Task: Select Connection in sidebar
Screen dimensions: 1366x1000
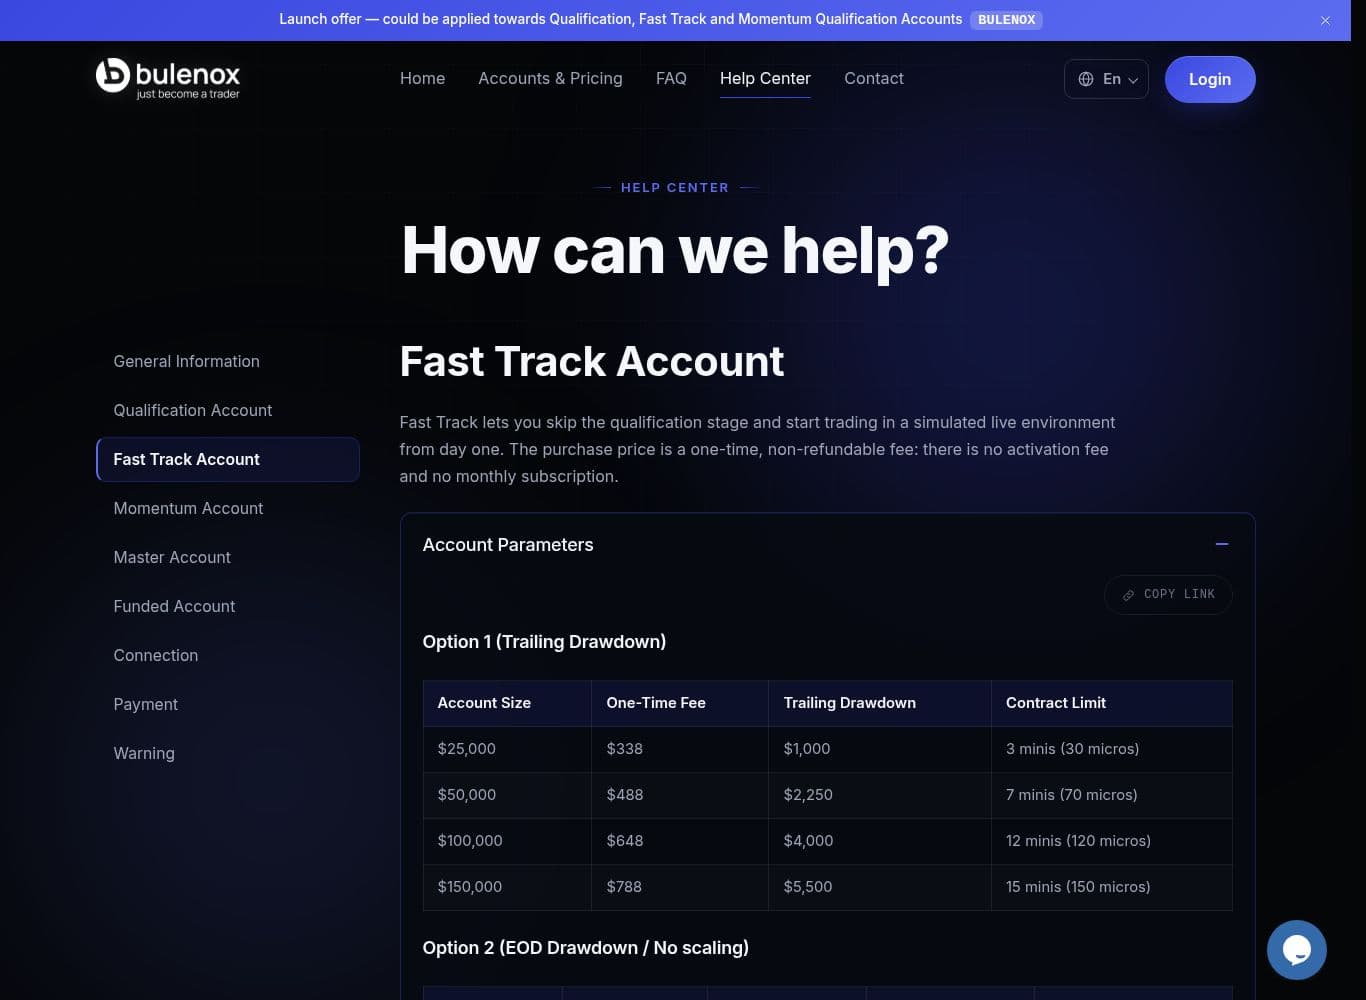Action: [228, 655]
